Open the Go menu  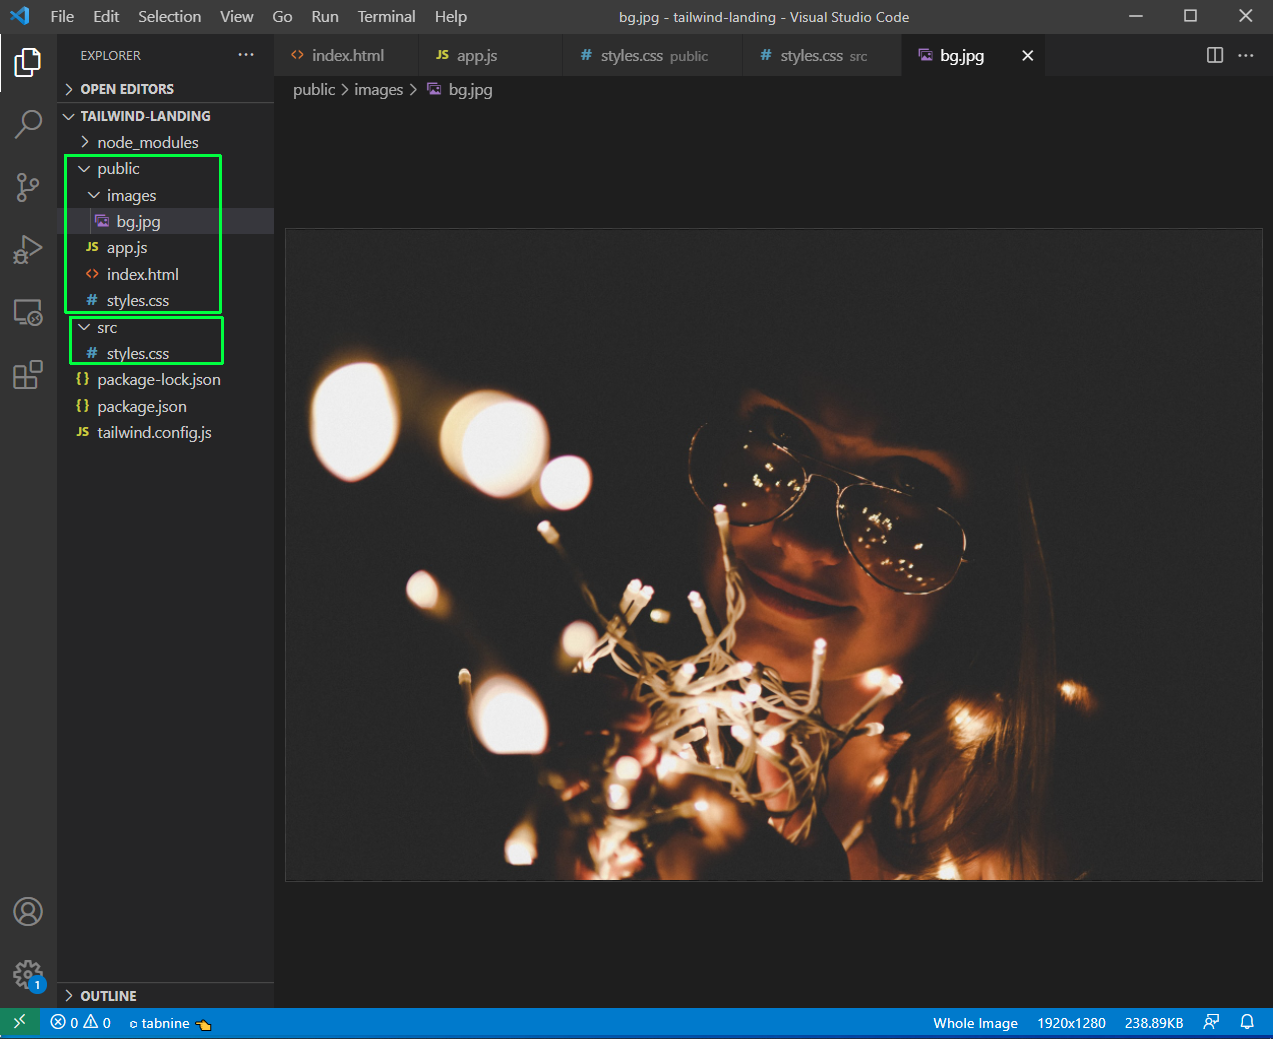point(282,16)
